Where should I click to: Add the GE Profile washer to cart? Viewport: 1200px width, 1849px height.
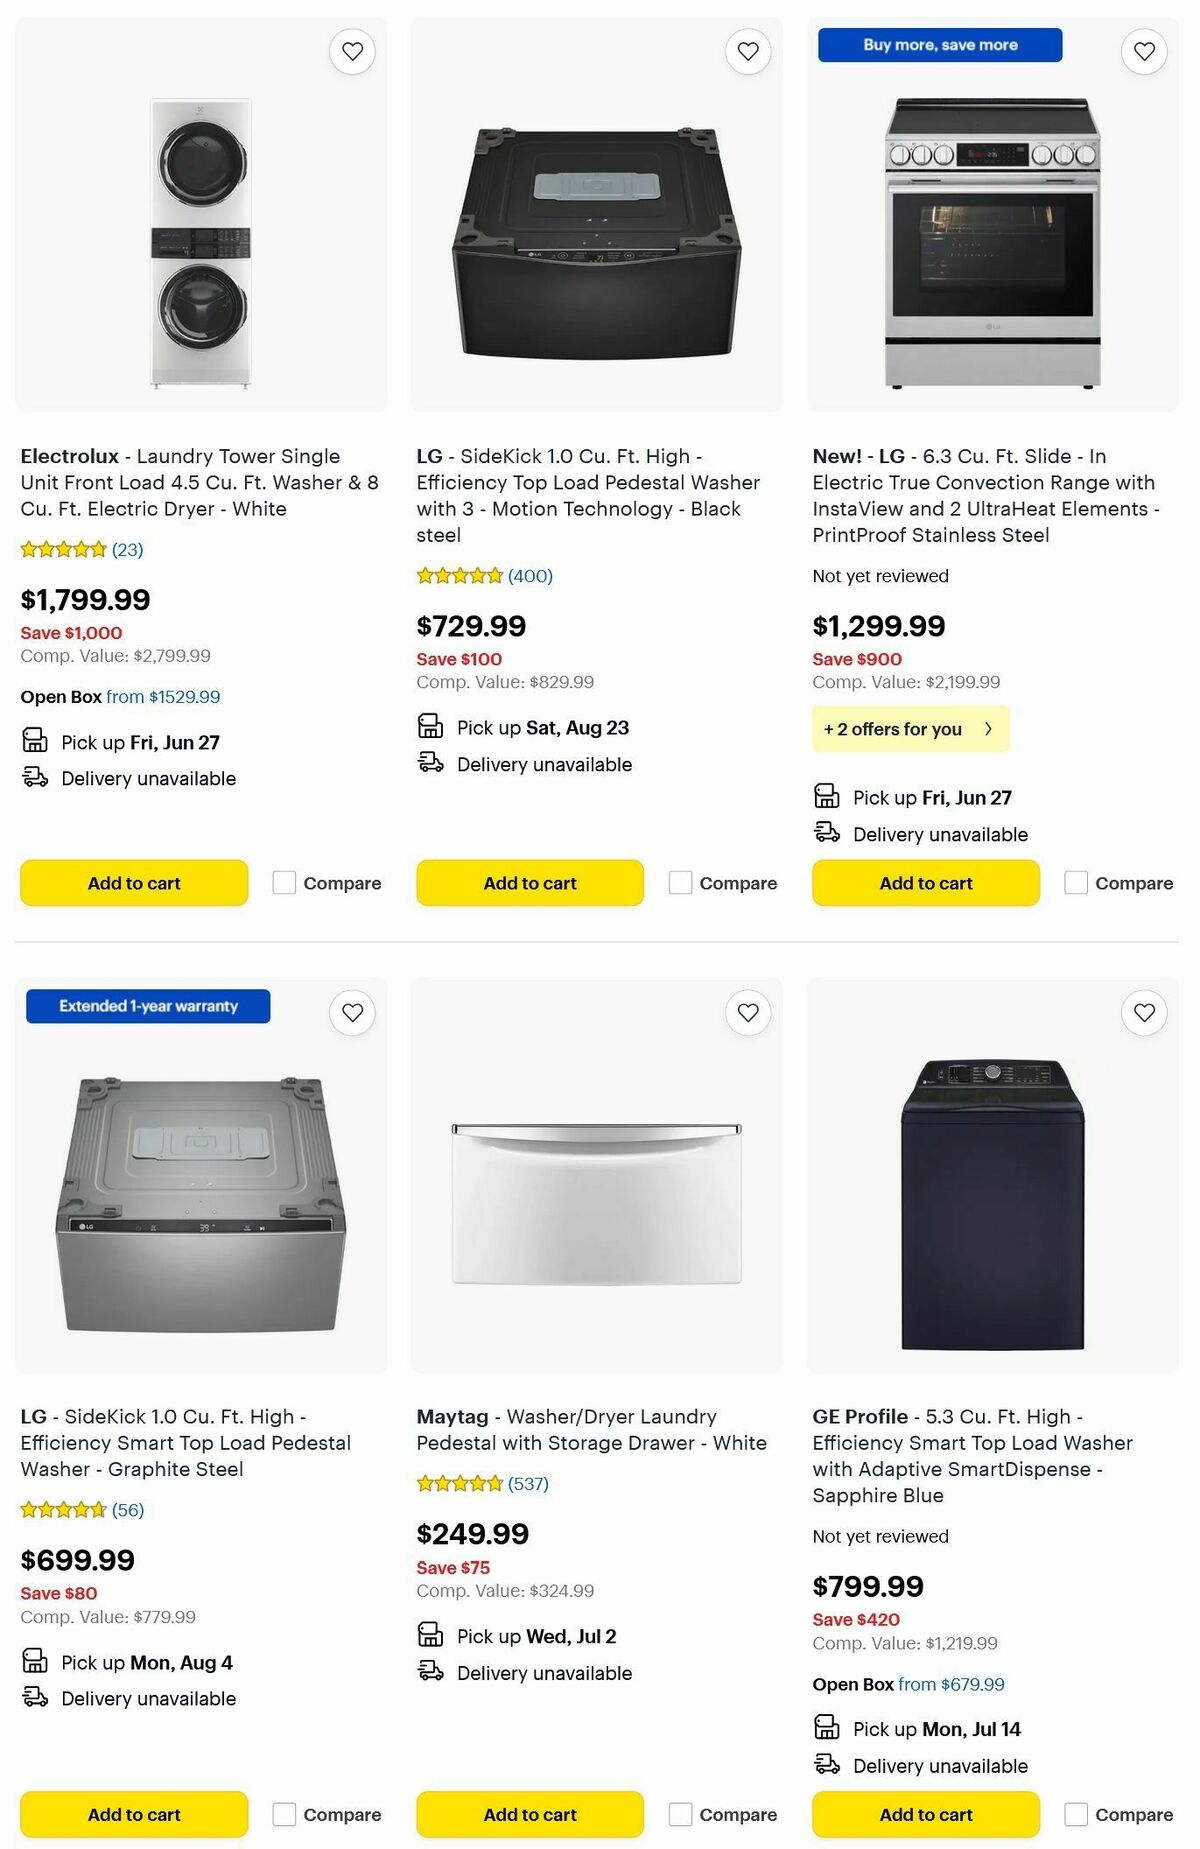tap(925, 1814)
